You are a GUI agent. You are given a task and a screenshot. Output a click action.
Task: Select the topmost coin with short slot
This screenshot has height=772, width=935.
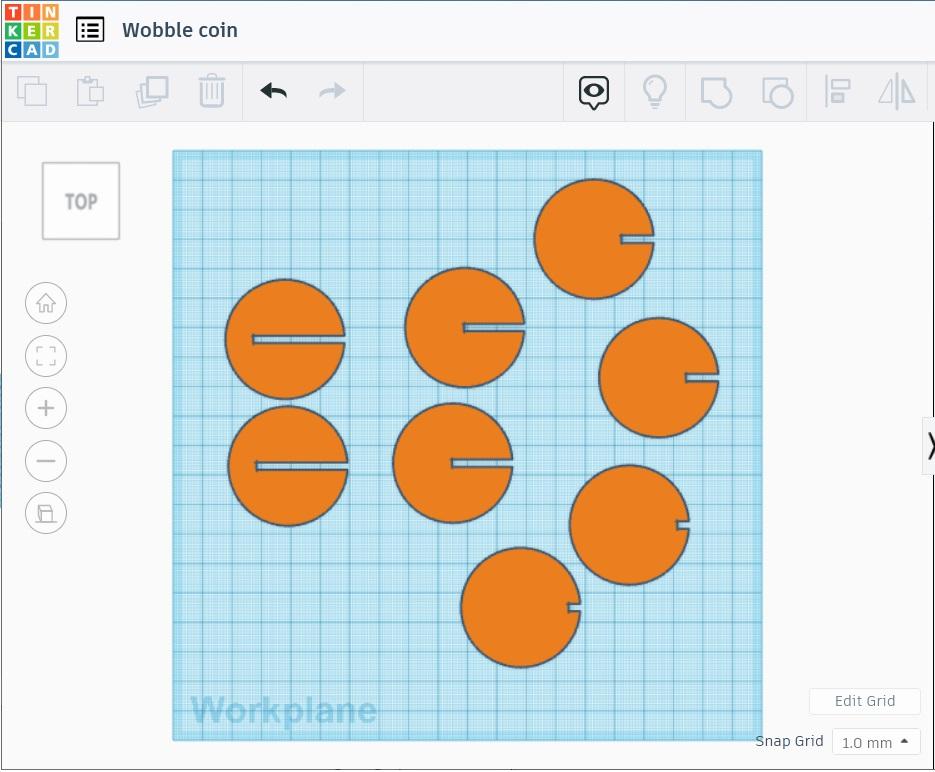coord(594,238)
